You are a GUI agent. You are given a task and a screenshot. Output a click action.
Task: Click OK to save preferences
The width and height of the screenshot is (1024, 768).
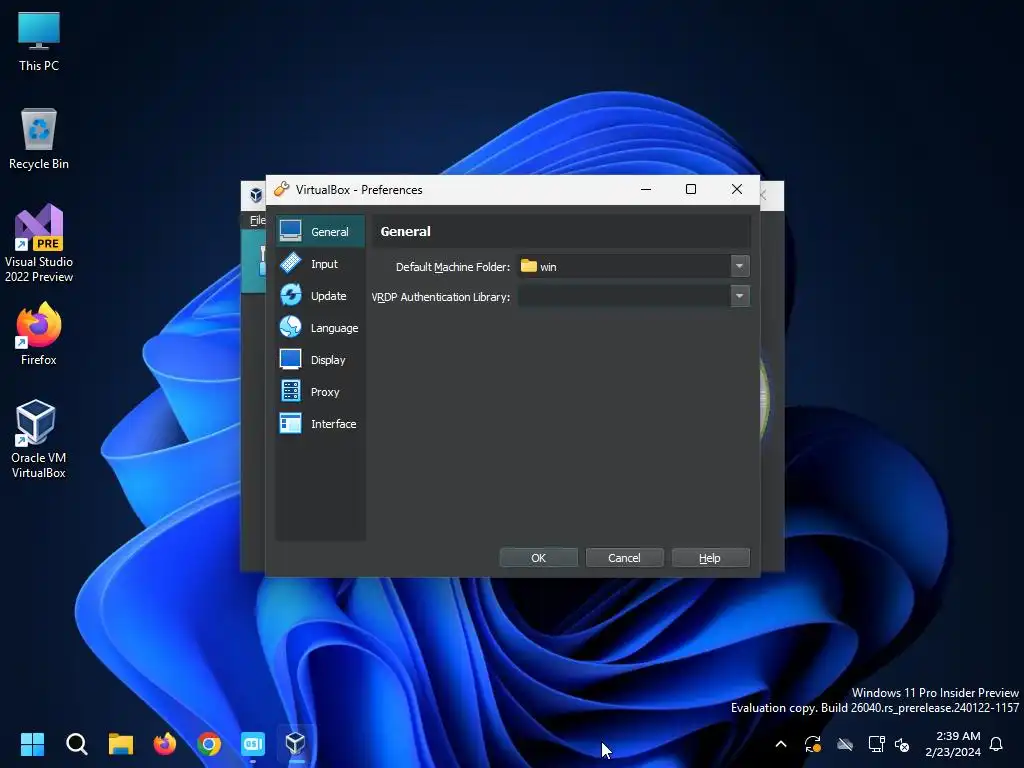coord(538,558)
